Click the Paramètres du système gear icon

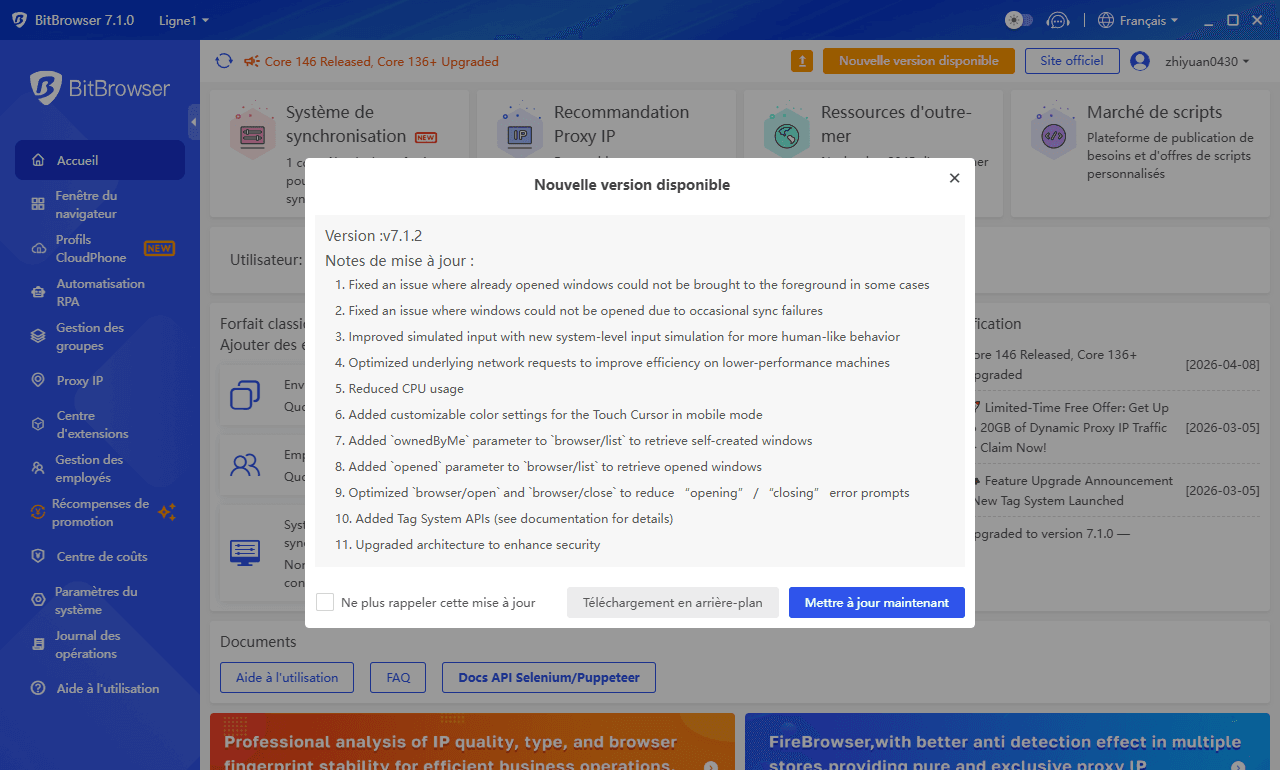(38, 600)
